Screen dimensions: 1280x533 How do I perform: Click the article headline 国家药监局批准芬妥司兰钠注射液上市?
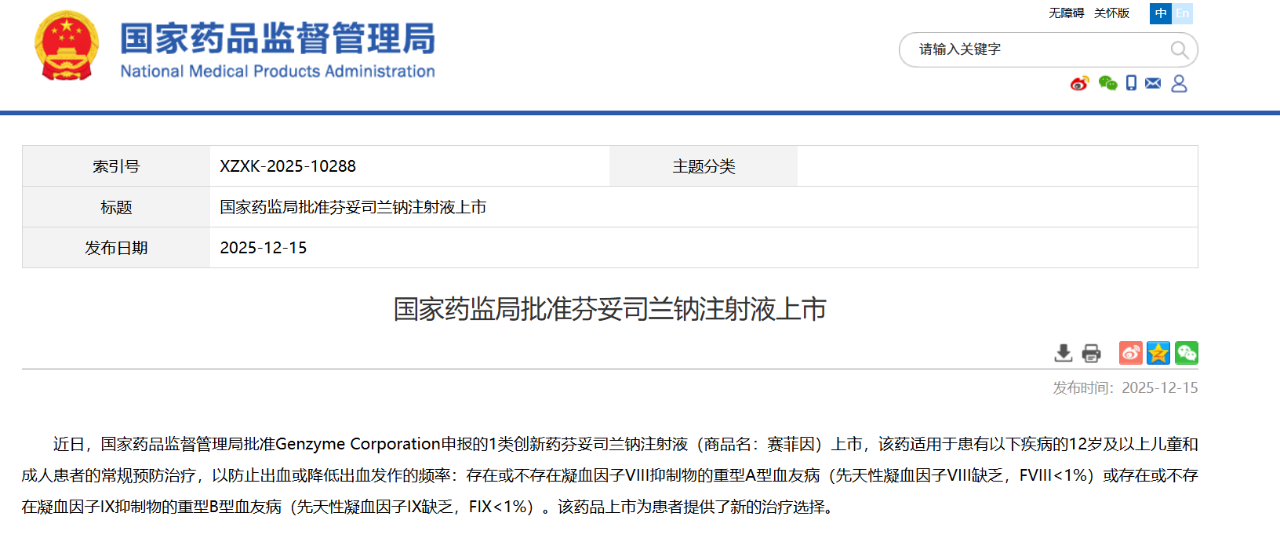(x=610, y=309)
